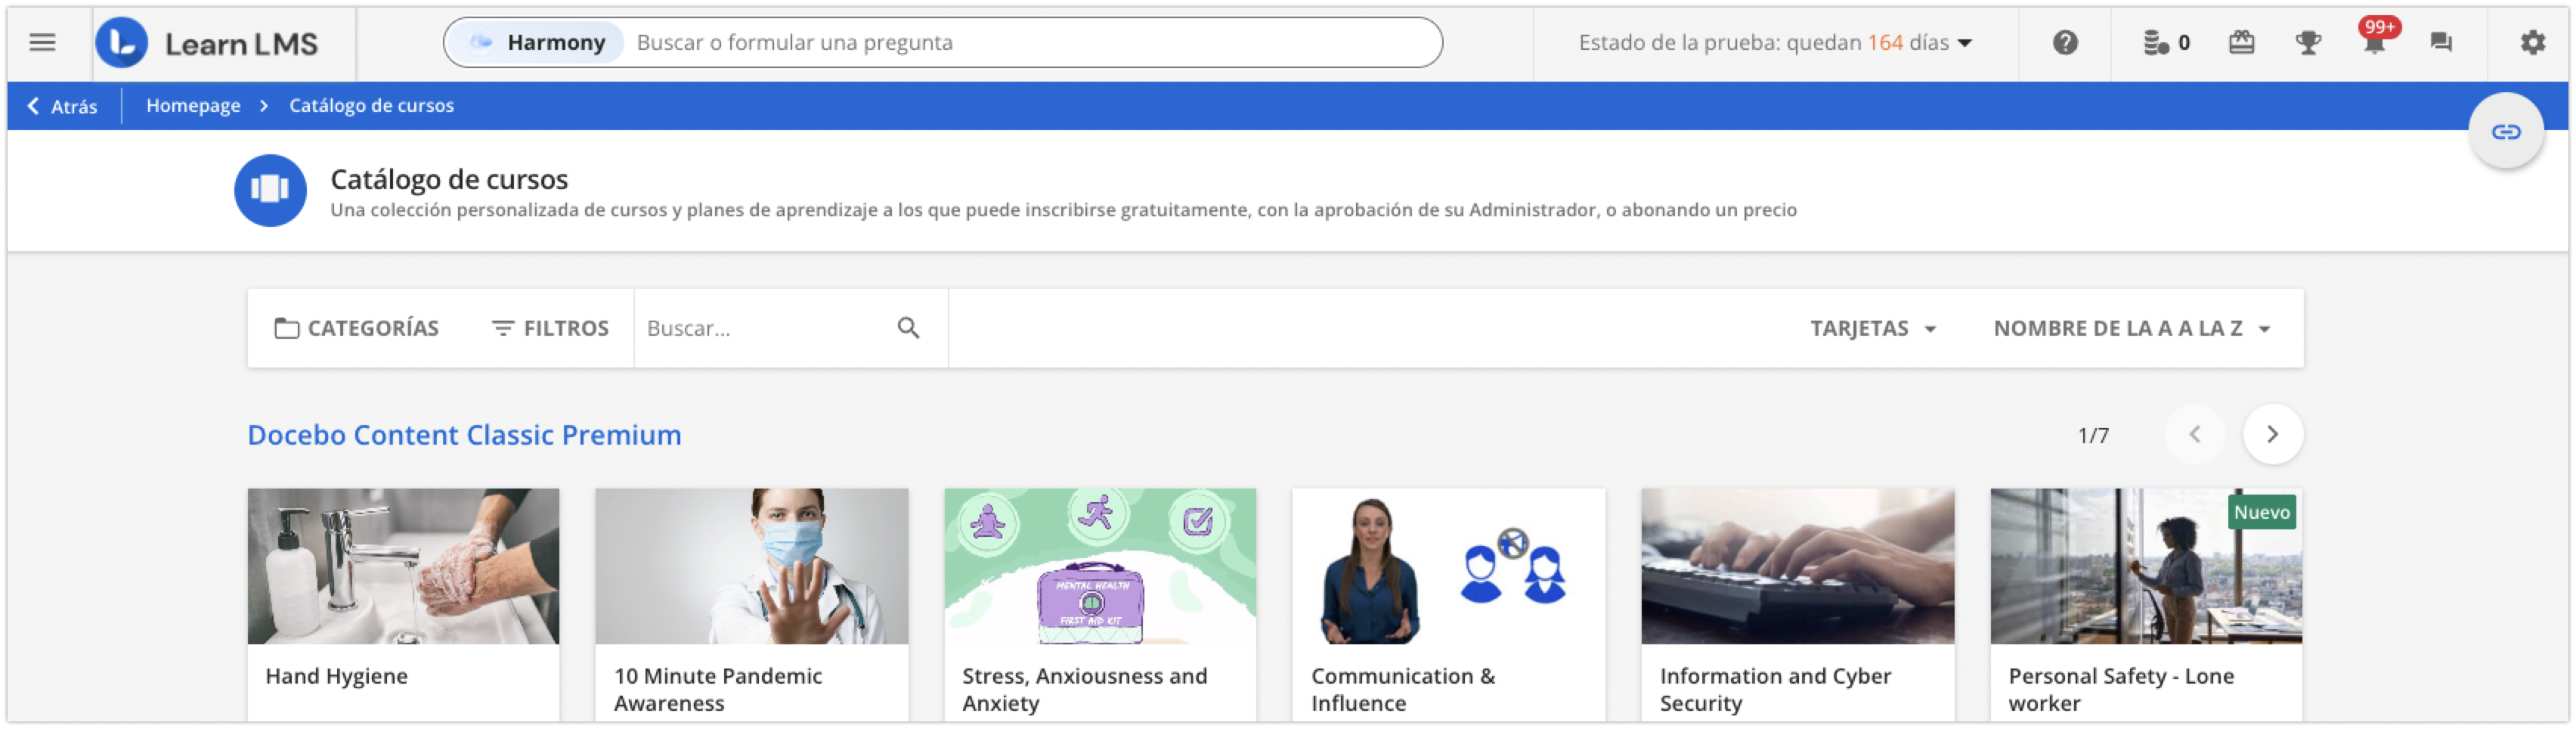Expand the trial status dropdown
2576x729 pixels.
[1775, 42]
